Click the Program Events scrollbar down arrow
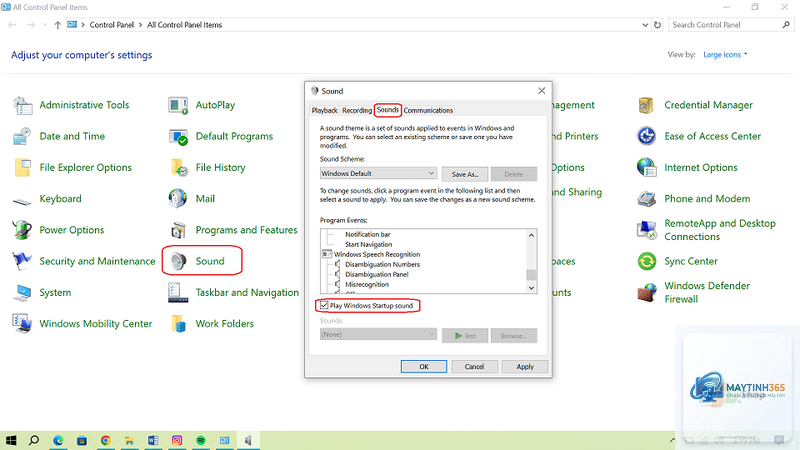Image resolution: width=800 pixels, height=450 pixels. tap(531, 288)
